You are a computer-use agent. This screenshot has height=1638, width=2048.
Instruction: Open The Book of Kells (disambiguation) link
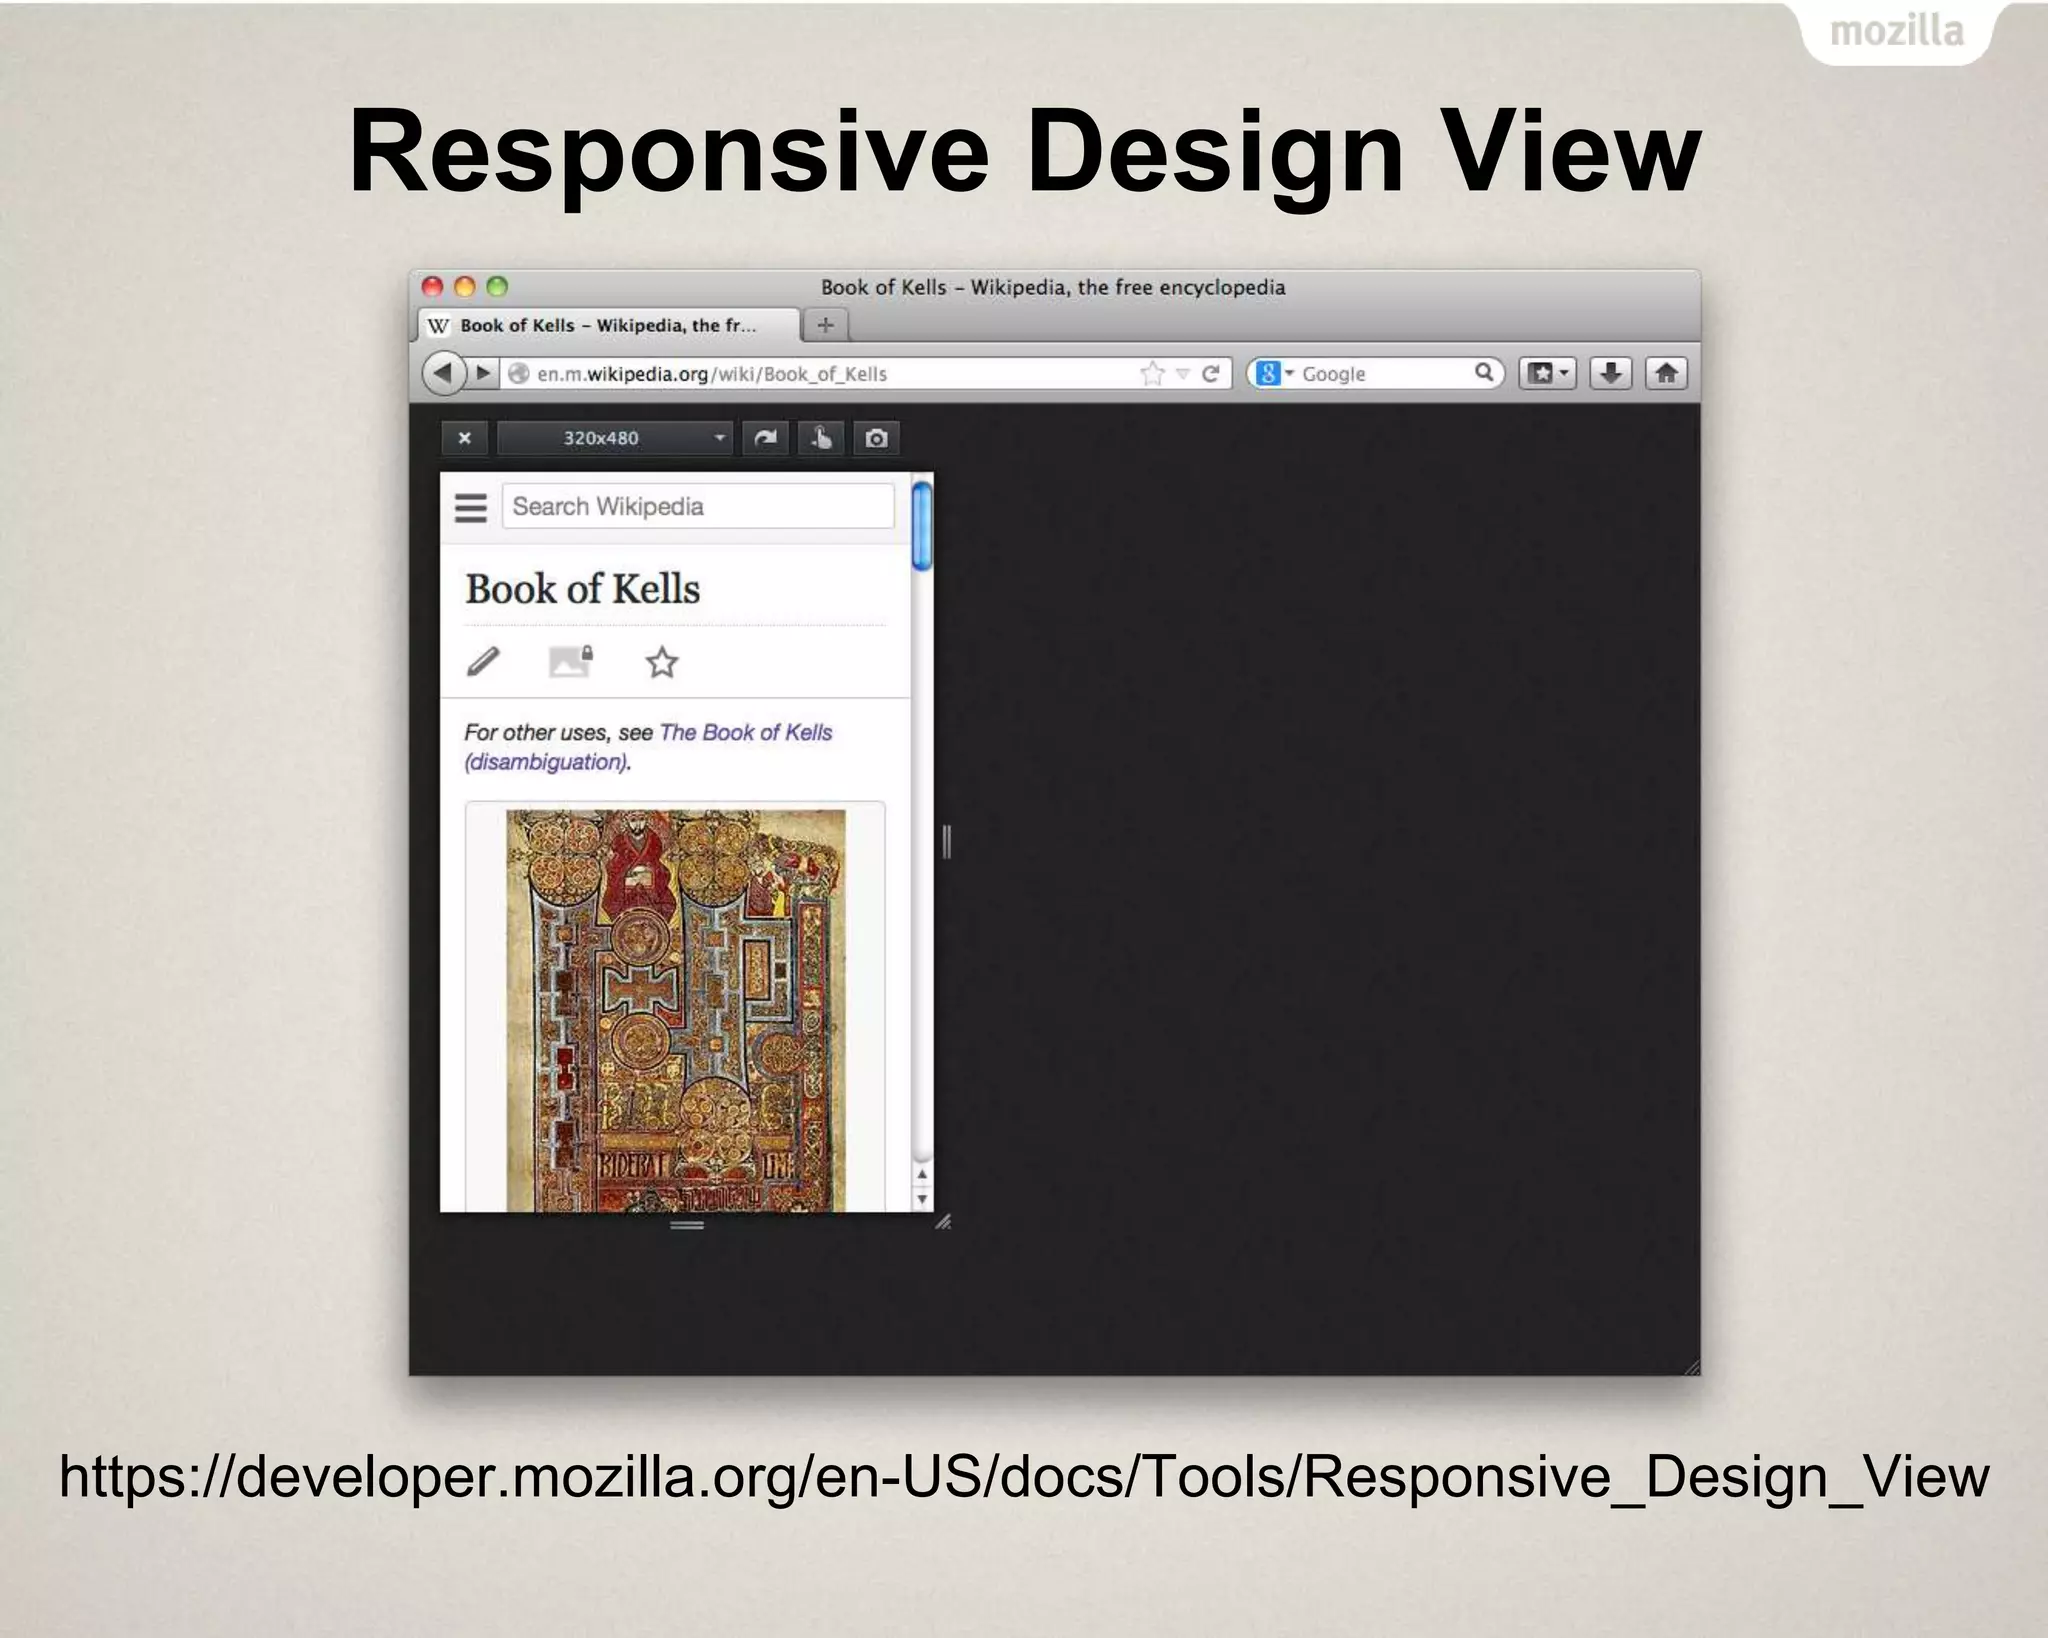coord(647,747)
